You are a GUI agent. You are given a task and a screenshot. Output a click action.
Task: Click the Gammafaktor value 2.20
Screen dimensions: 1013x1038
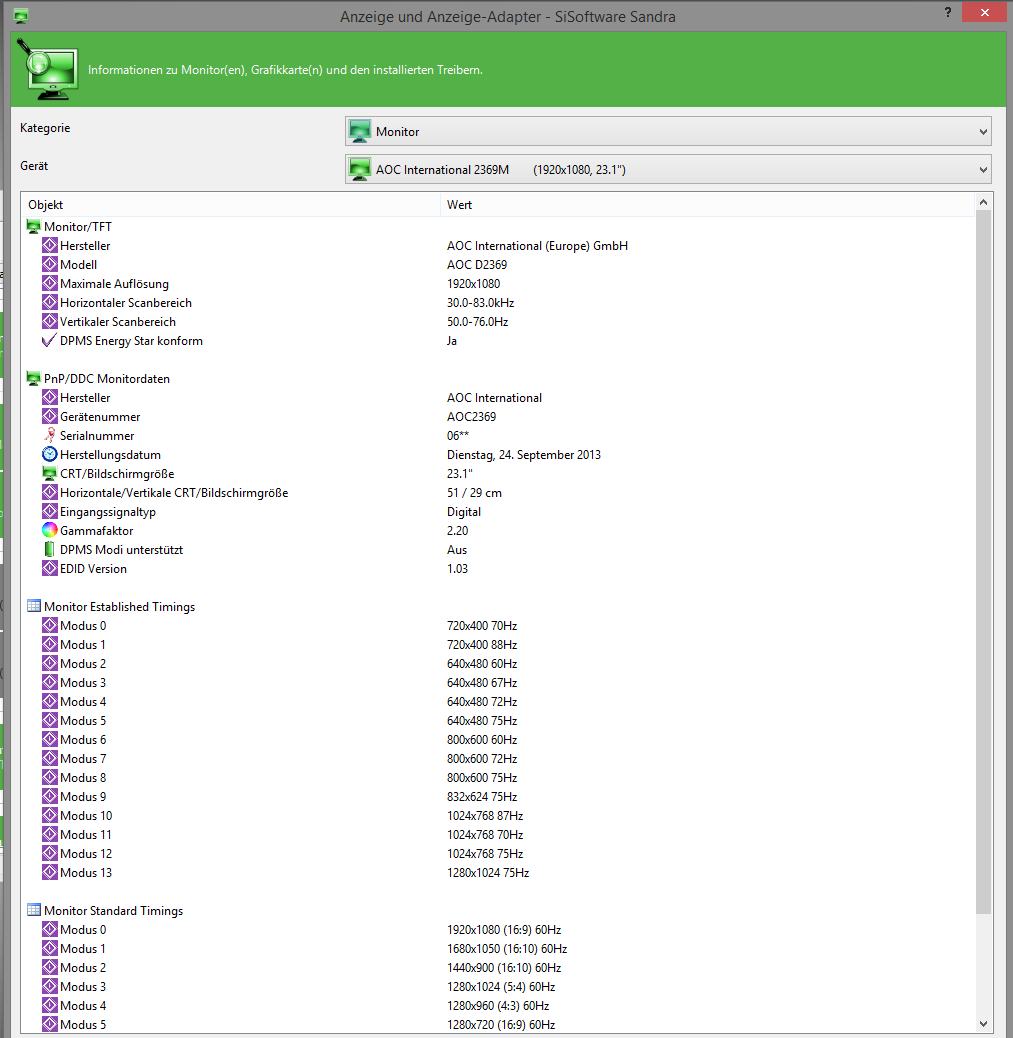[x=458, y=530]
